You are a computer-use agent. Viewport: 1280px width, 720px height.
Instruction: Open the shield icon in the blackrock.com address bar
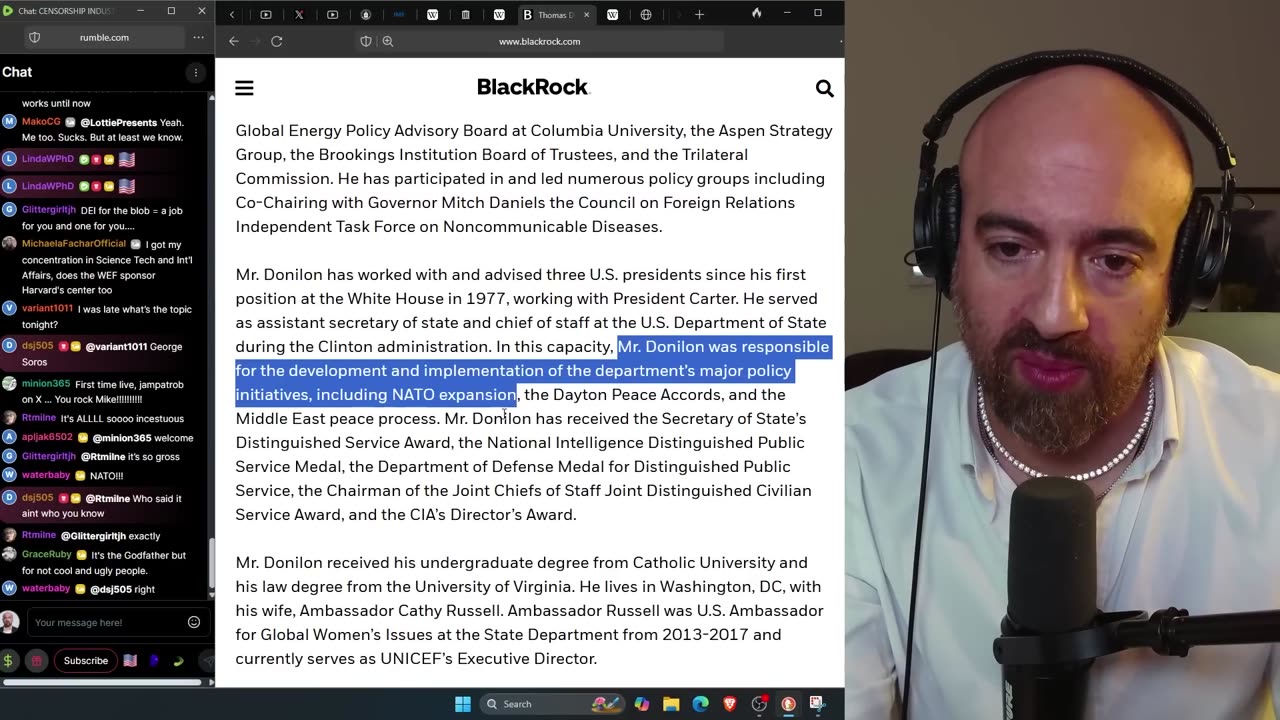pyautogui.click(x=366, y=41)
